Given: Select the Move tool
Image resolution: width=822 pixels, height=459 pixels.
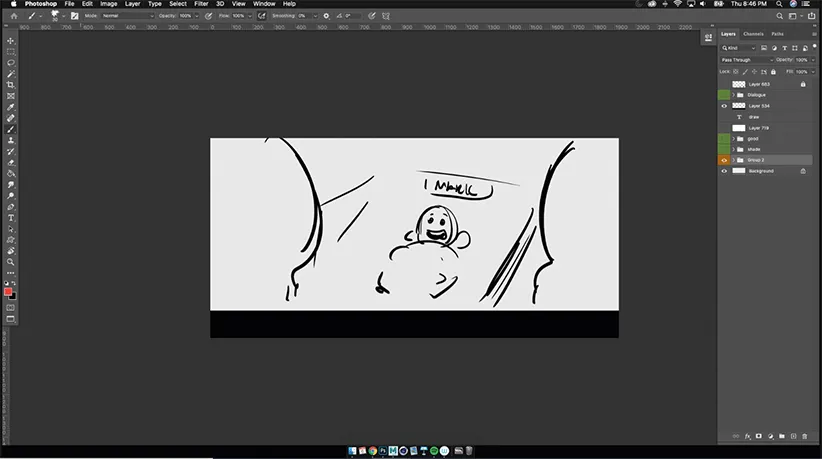Looking at the screenshot, I should (x=11, y=41).
